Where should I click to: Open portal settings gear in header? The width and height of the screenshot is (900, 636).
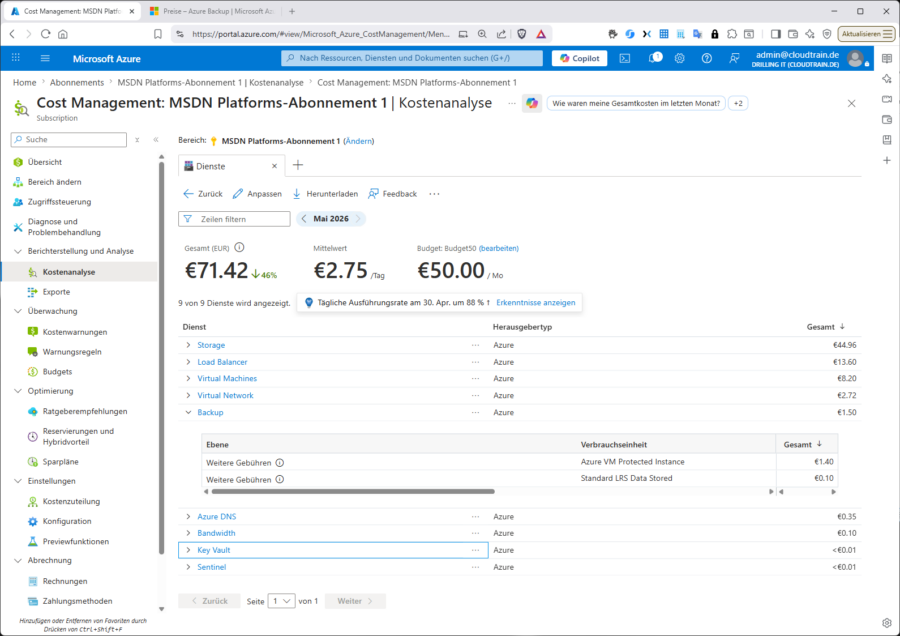click(x=680, y=58)
